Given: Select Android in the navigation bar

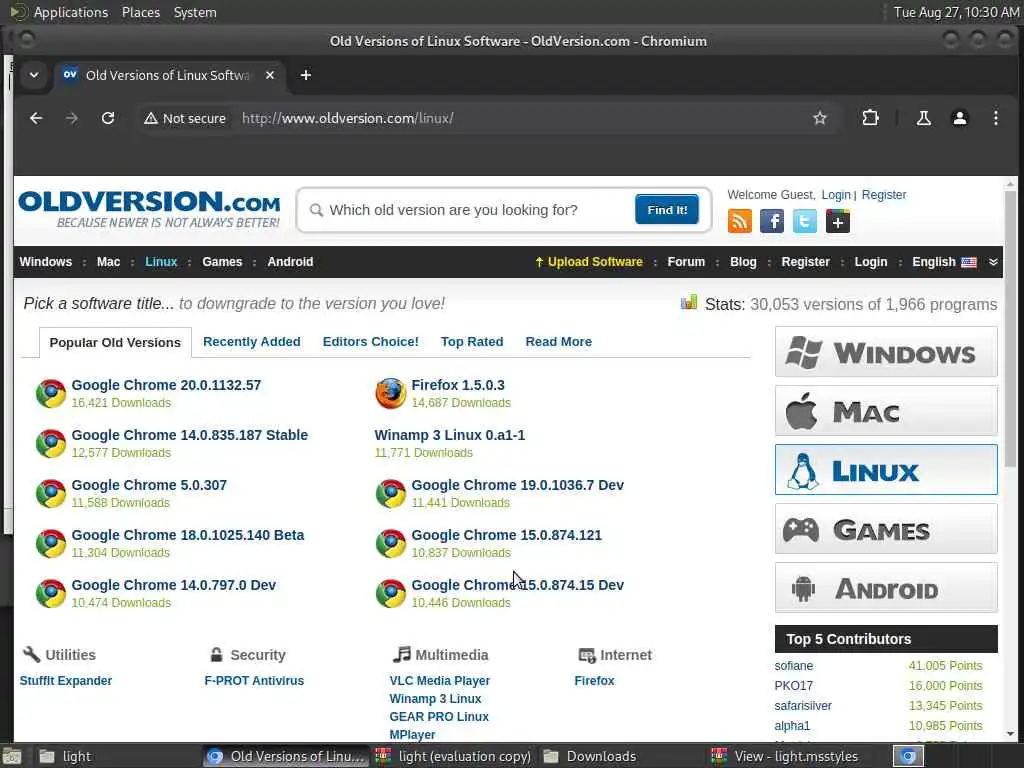Looking at the screenshot, I should (290, 262).
